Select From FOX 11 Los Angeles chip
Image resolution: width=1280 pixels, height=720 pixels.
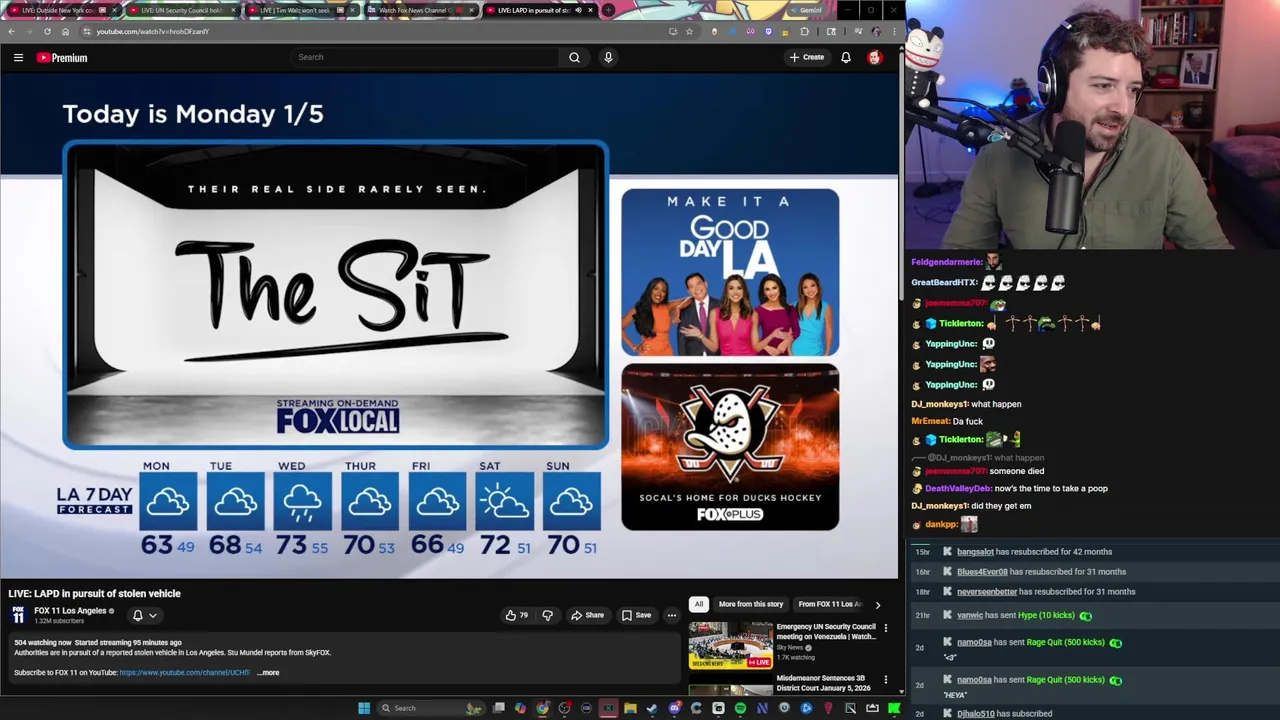tap(829, 604)
